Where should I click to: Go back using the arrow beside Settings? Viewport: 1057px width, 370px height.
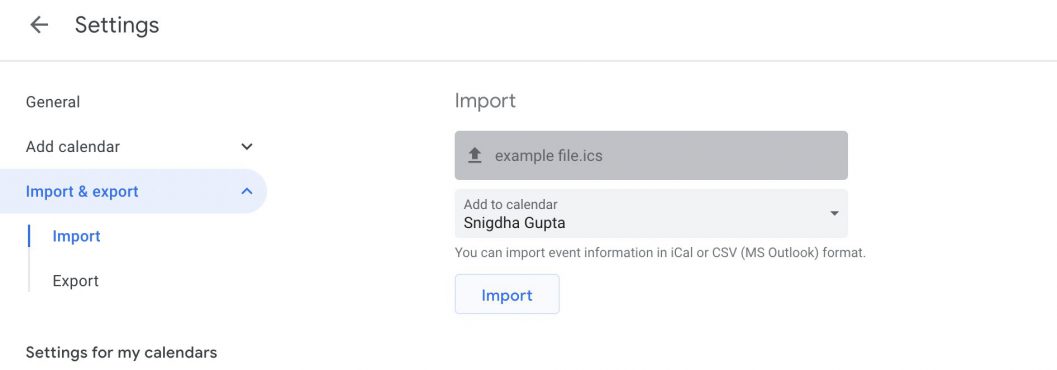pos(39,25)
